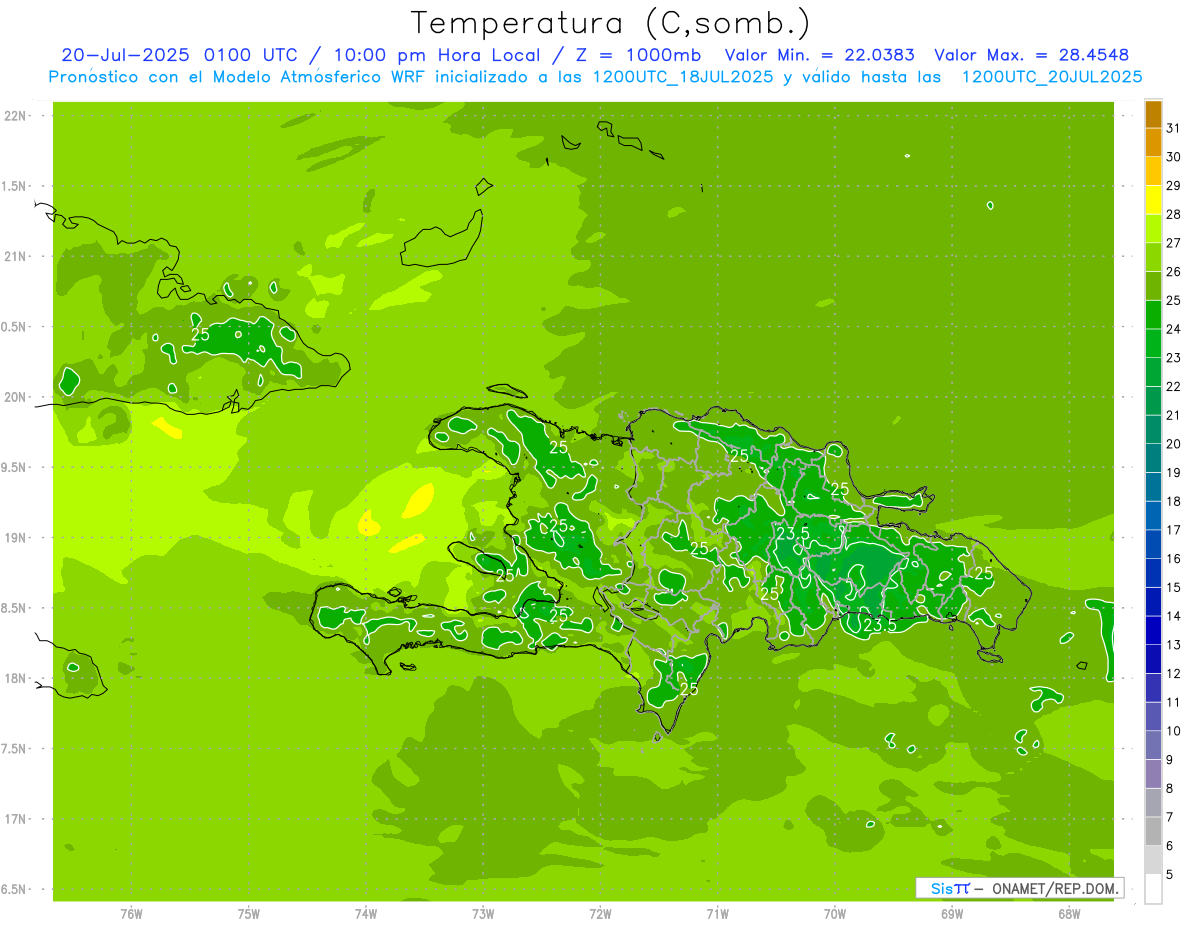
Task: Click initialization time "1200UTC_18JUL2025"
Action: (683, 77)
